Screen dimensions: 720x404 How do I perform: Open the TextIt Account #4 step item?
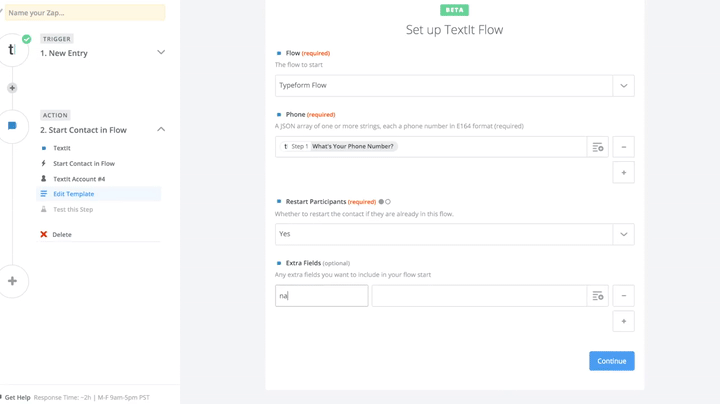[x=79, y=179]
